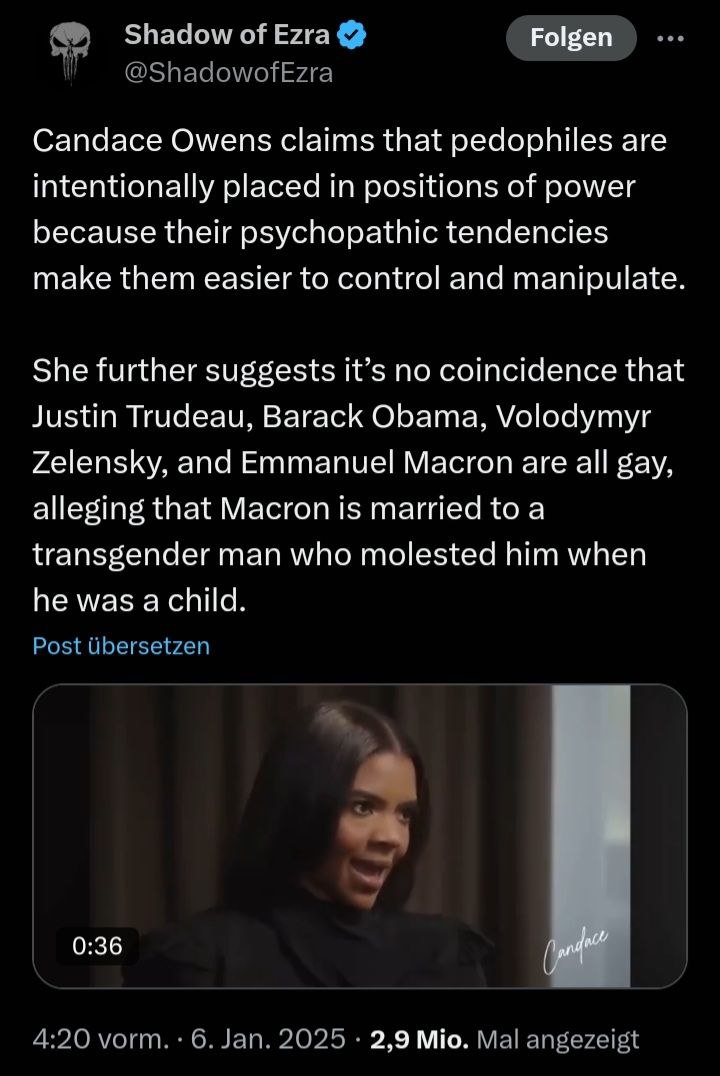Open the 4:20 vorm. timestamp
The width and height of the screenshot is (720, 1076).
coord(100,1039)
